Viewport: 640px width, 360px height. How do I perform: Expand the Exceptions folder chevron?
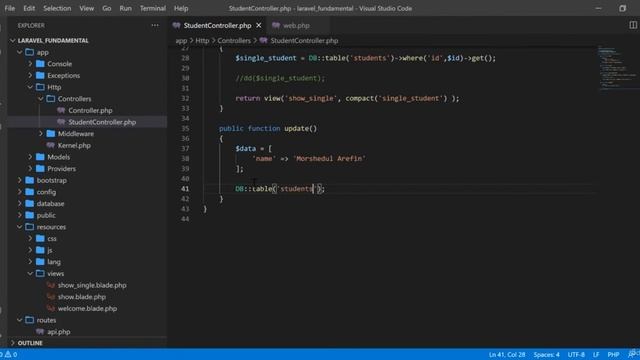[x=30, y=76]
